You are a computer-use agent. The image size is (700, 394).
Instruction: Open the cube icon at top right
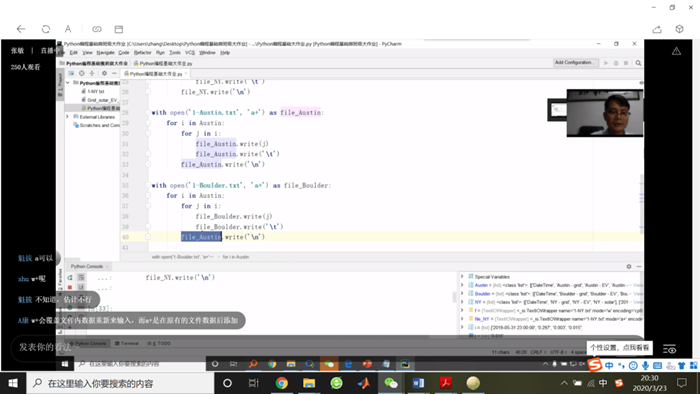[x=679, y=29]
